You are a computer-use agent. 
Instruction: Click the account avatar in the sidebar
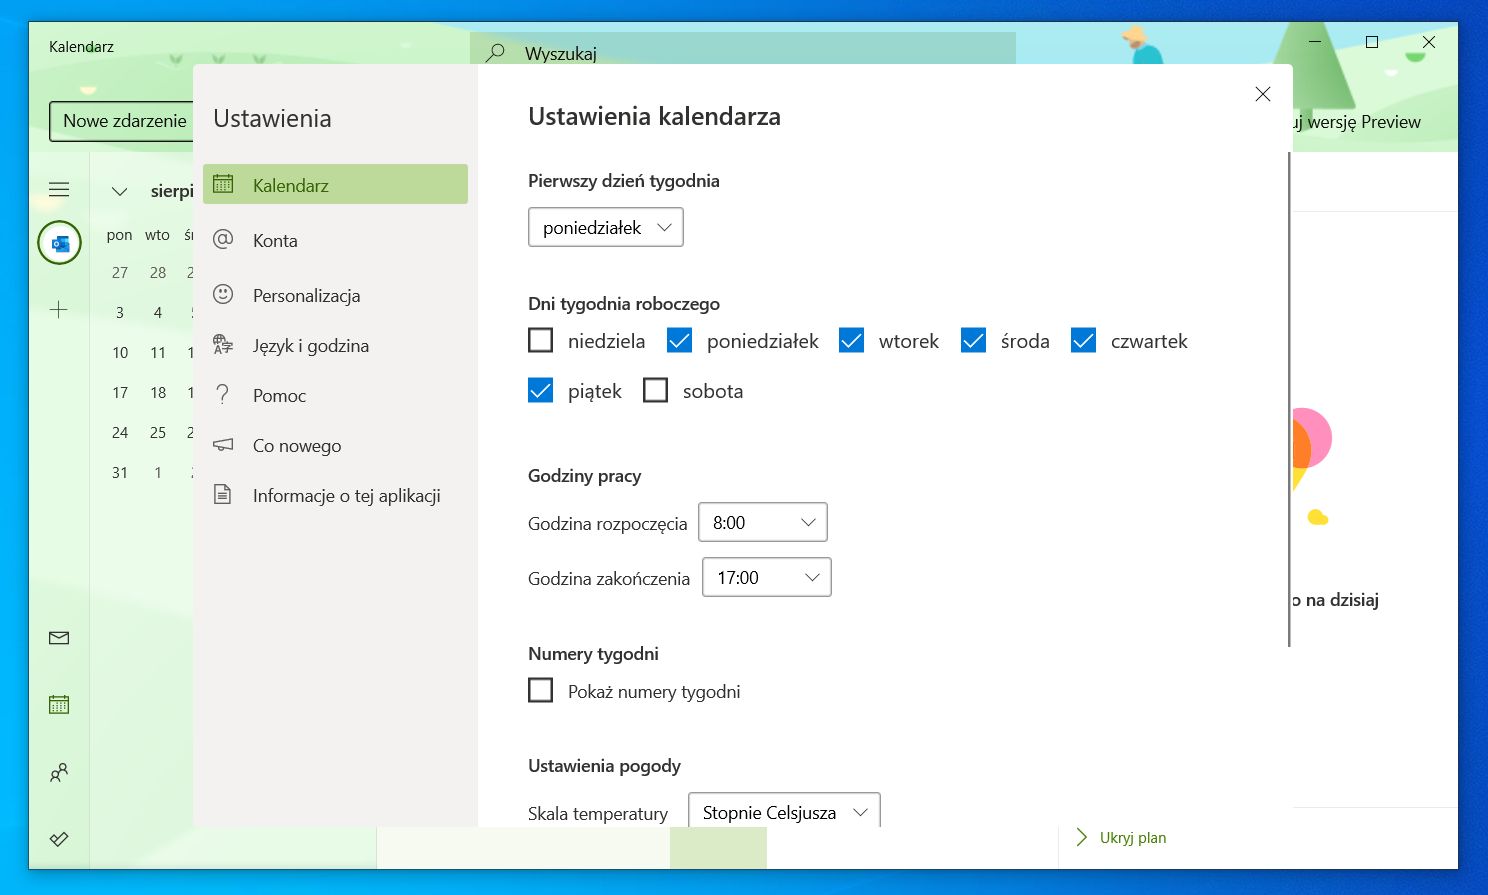click(59, 242)
